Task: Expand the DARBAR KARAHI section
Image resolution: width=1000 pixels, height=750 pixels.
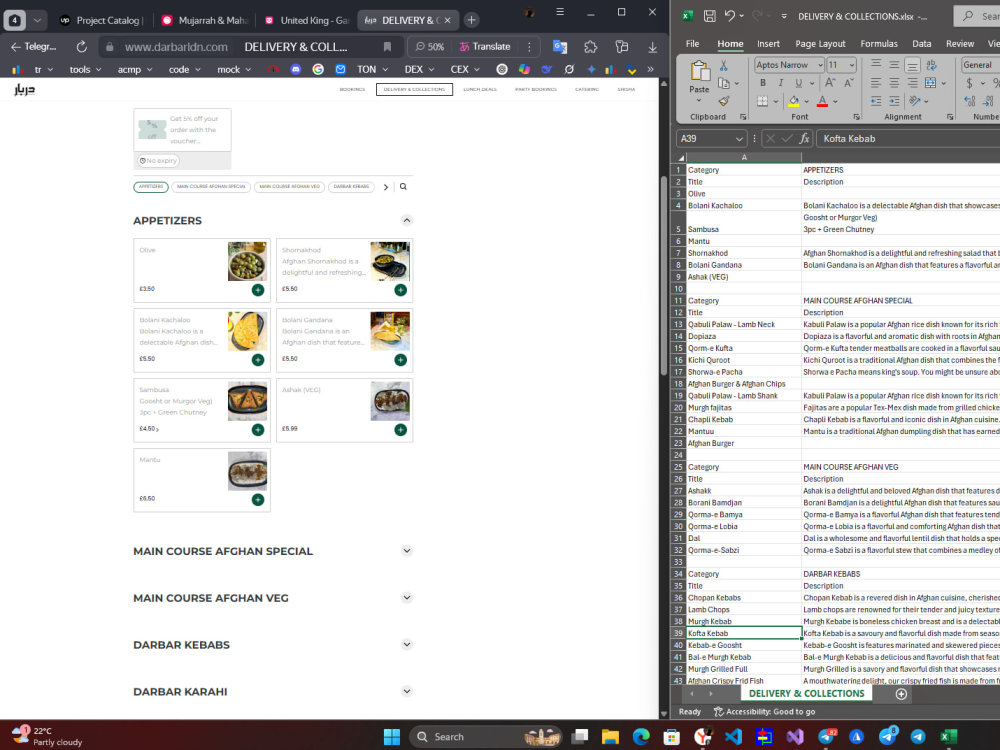Action: (407, 691)
